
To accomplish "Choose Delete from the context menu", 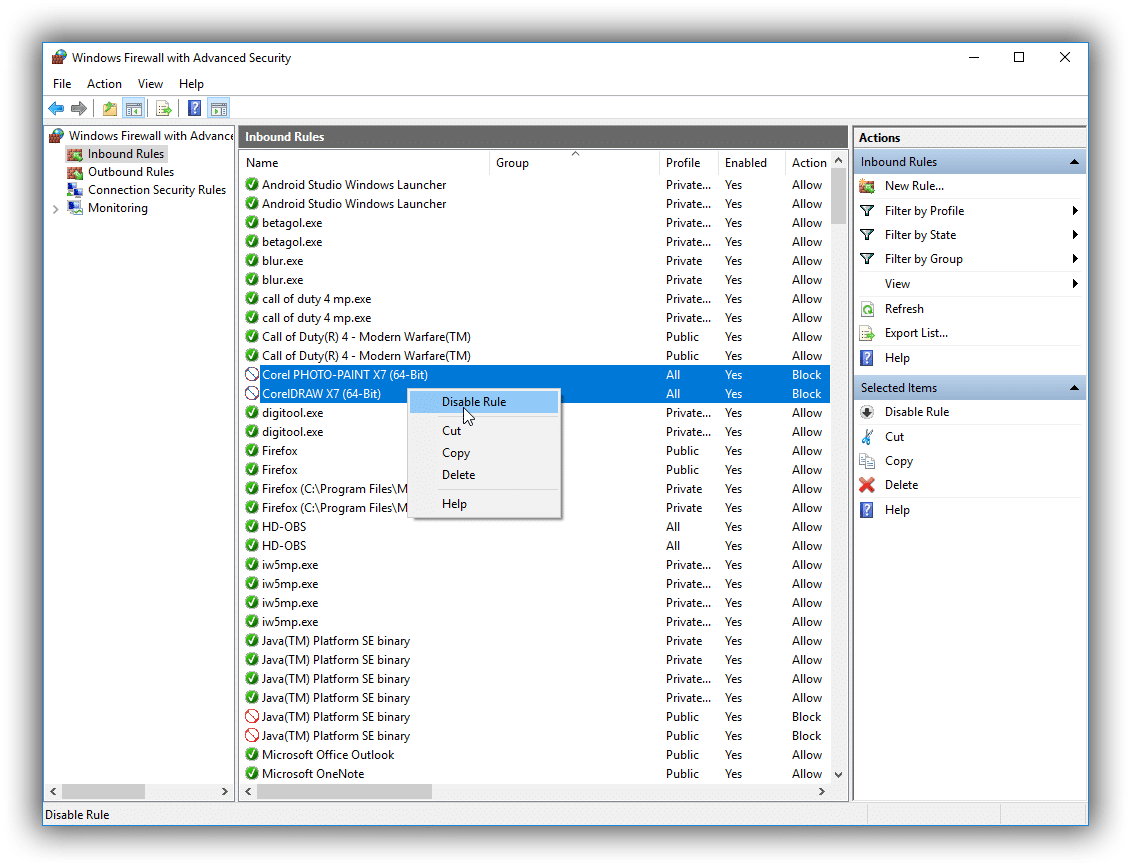I will pos(484,475).
